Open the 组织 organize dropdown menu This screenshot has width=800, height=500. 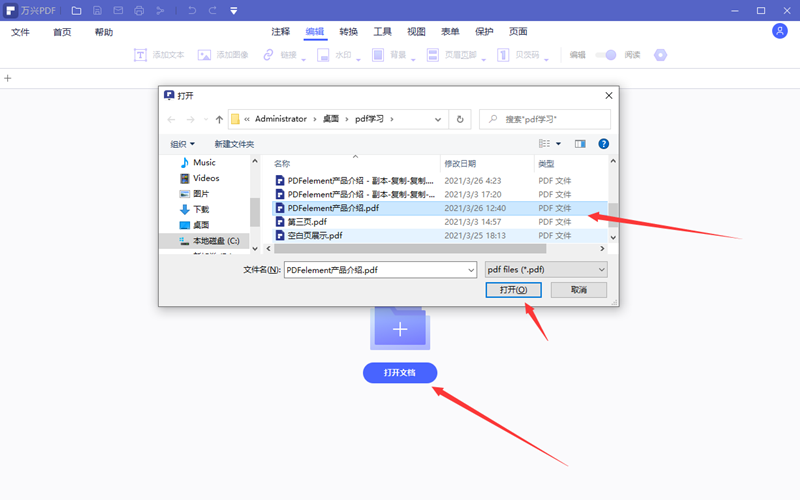point(182,144)
